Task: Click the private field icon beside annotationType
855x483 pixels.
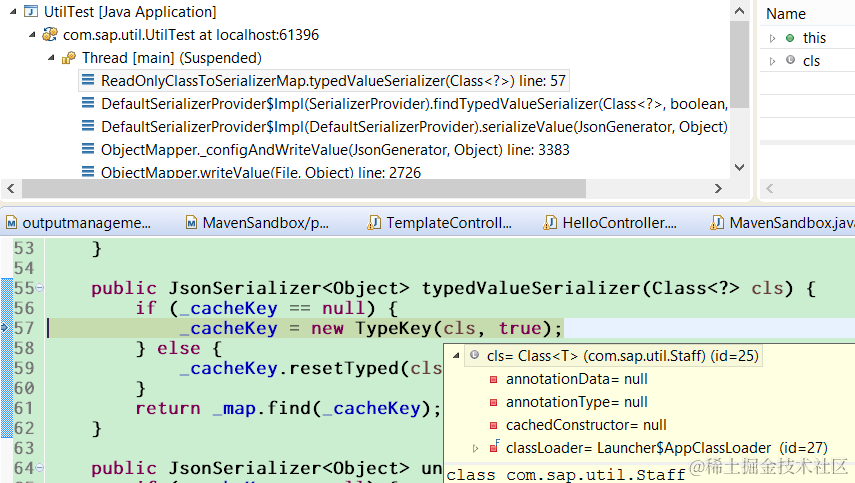Action: 493,402
